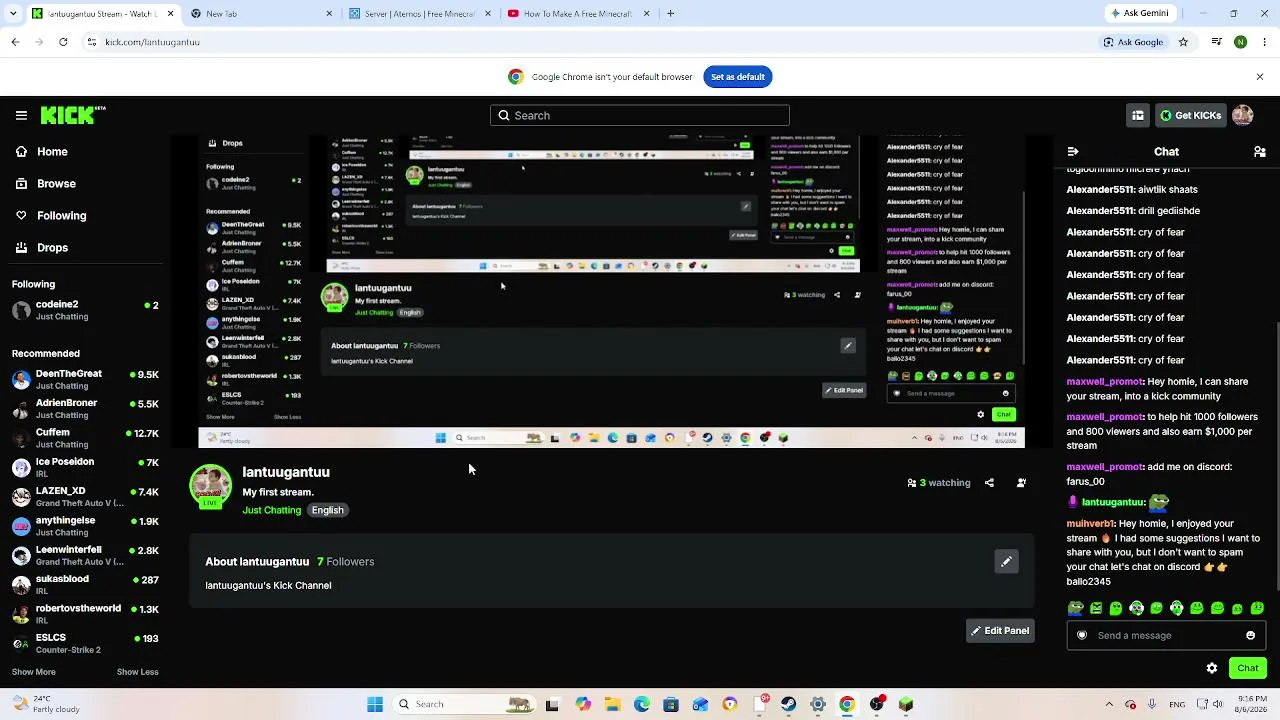Open the Kick hamburger menu
Screen dimensions: 1280x720
(21, 115)
